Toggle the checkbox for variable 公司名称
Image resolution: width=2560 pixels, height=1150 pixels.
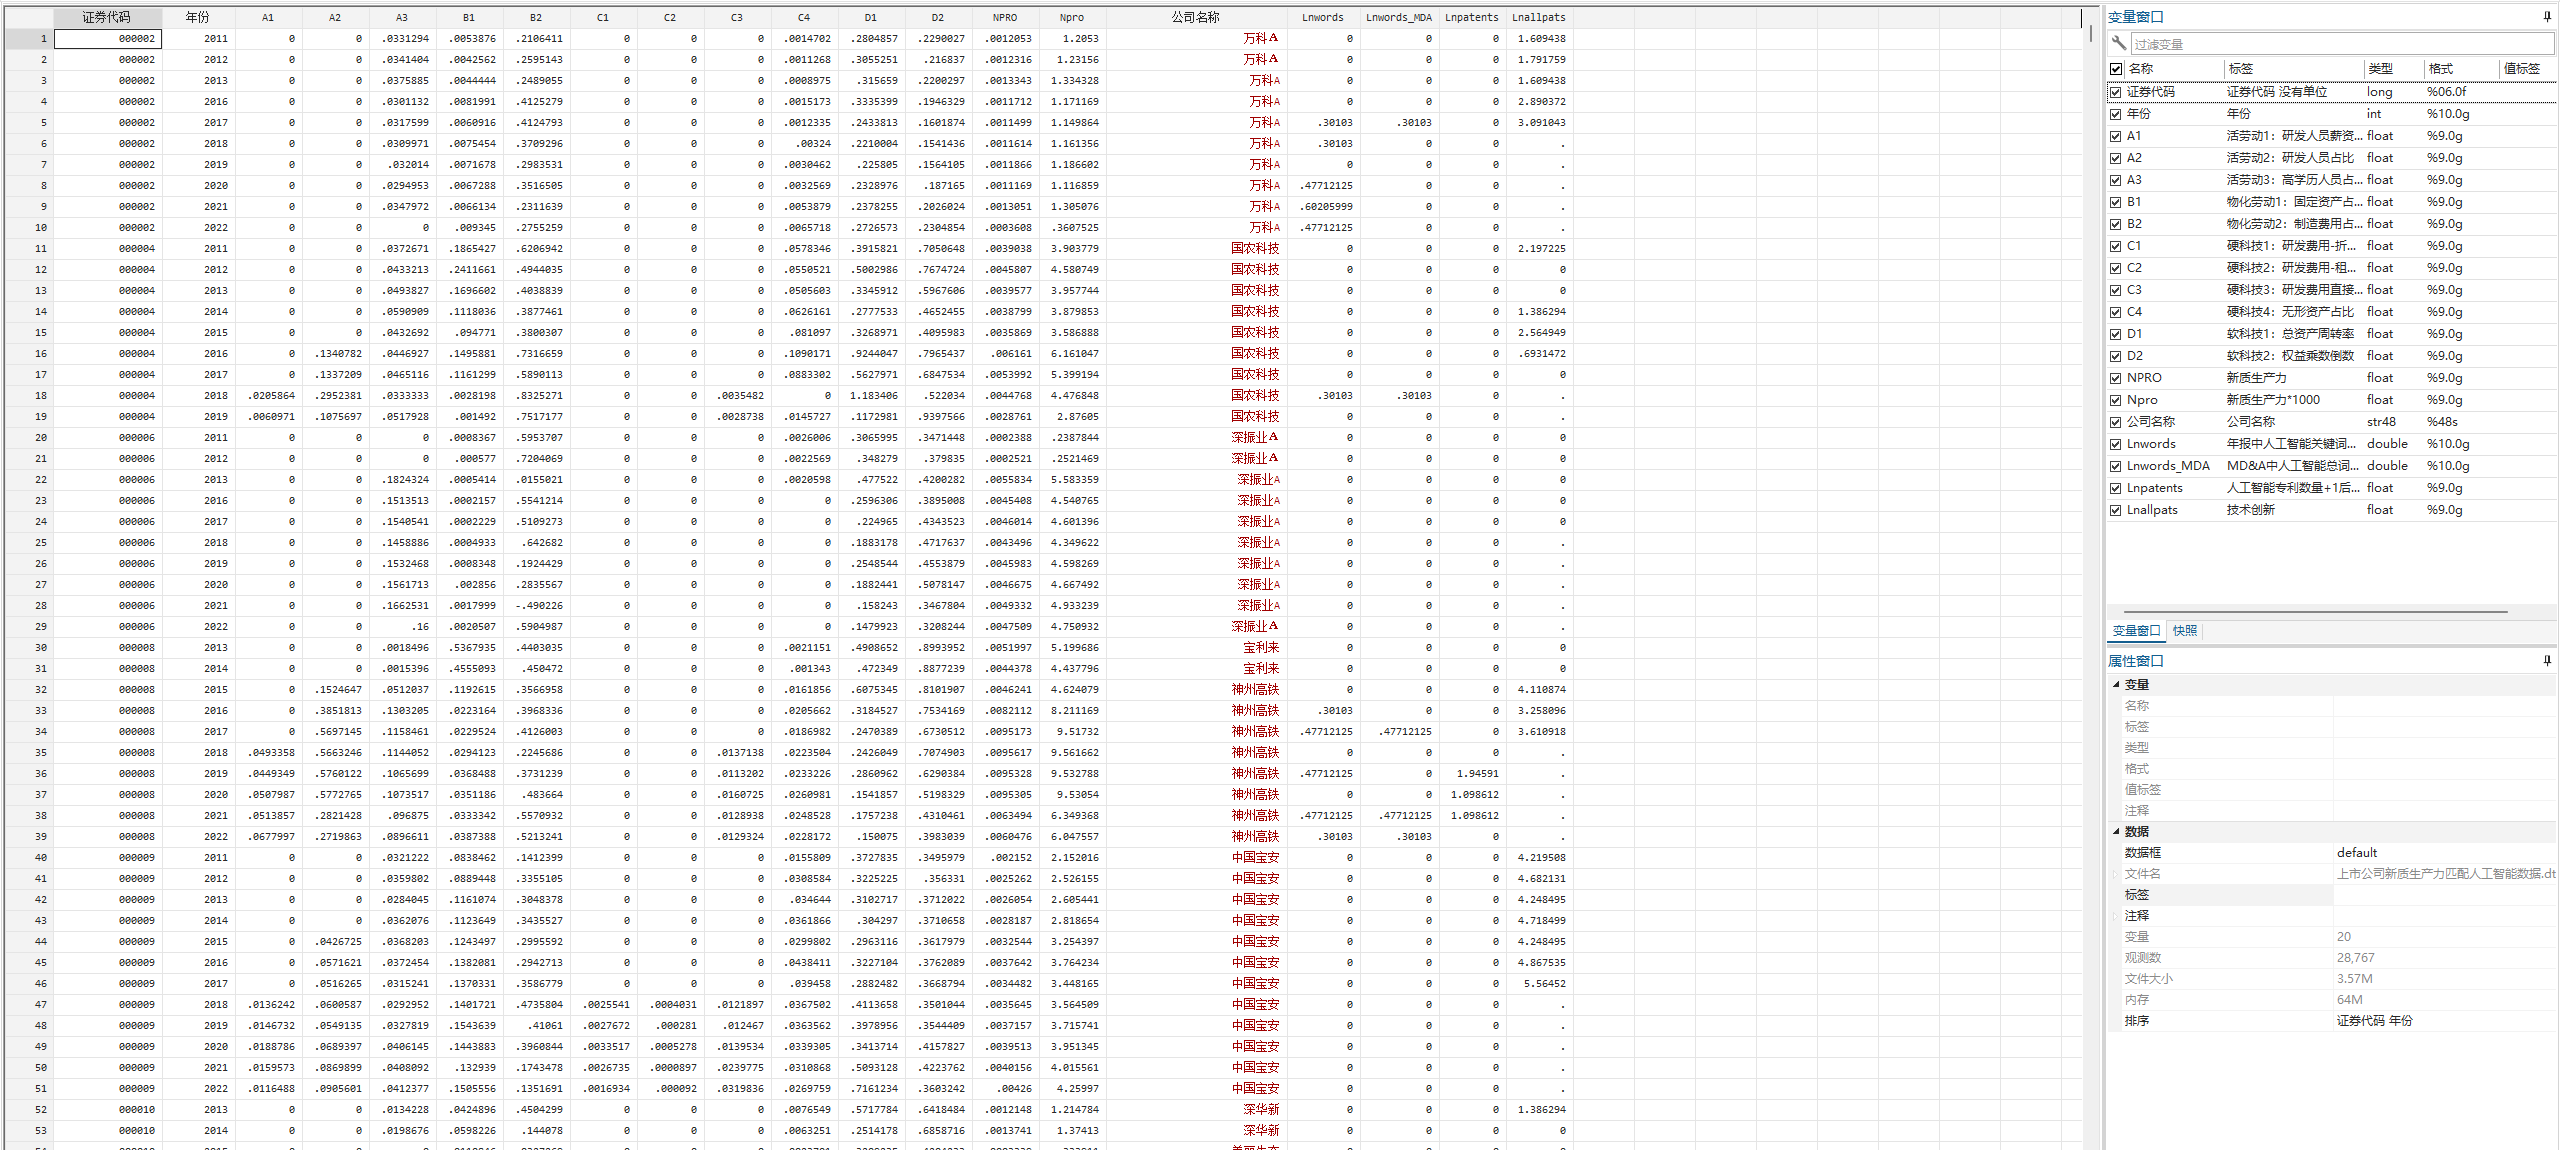(2116, 422)
